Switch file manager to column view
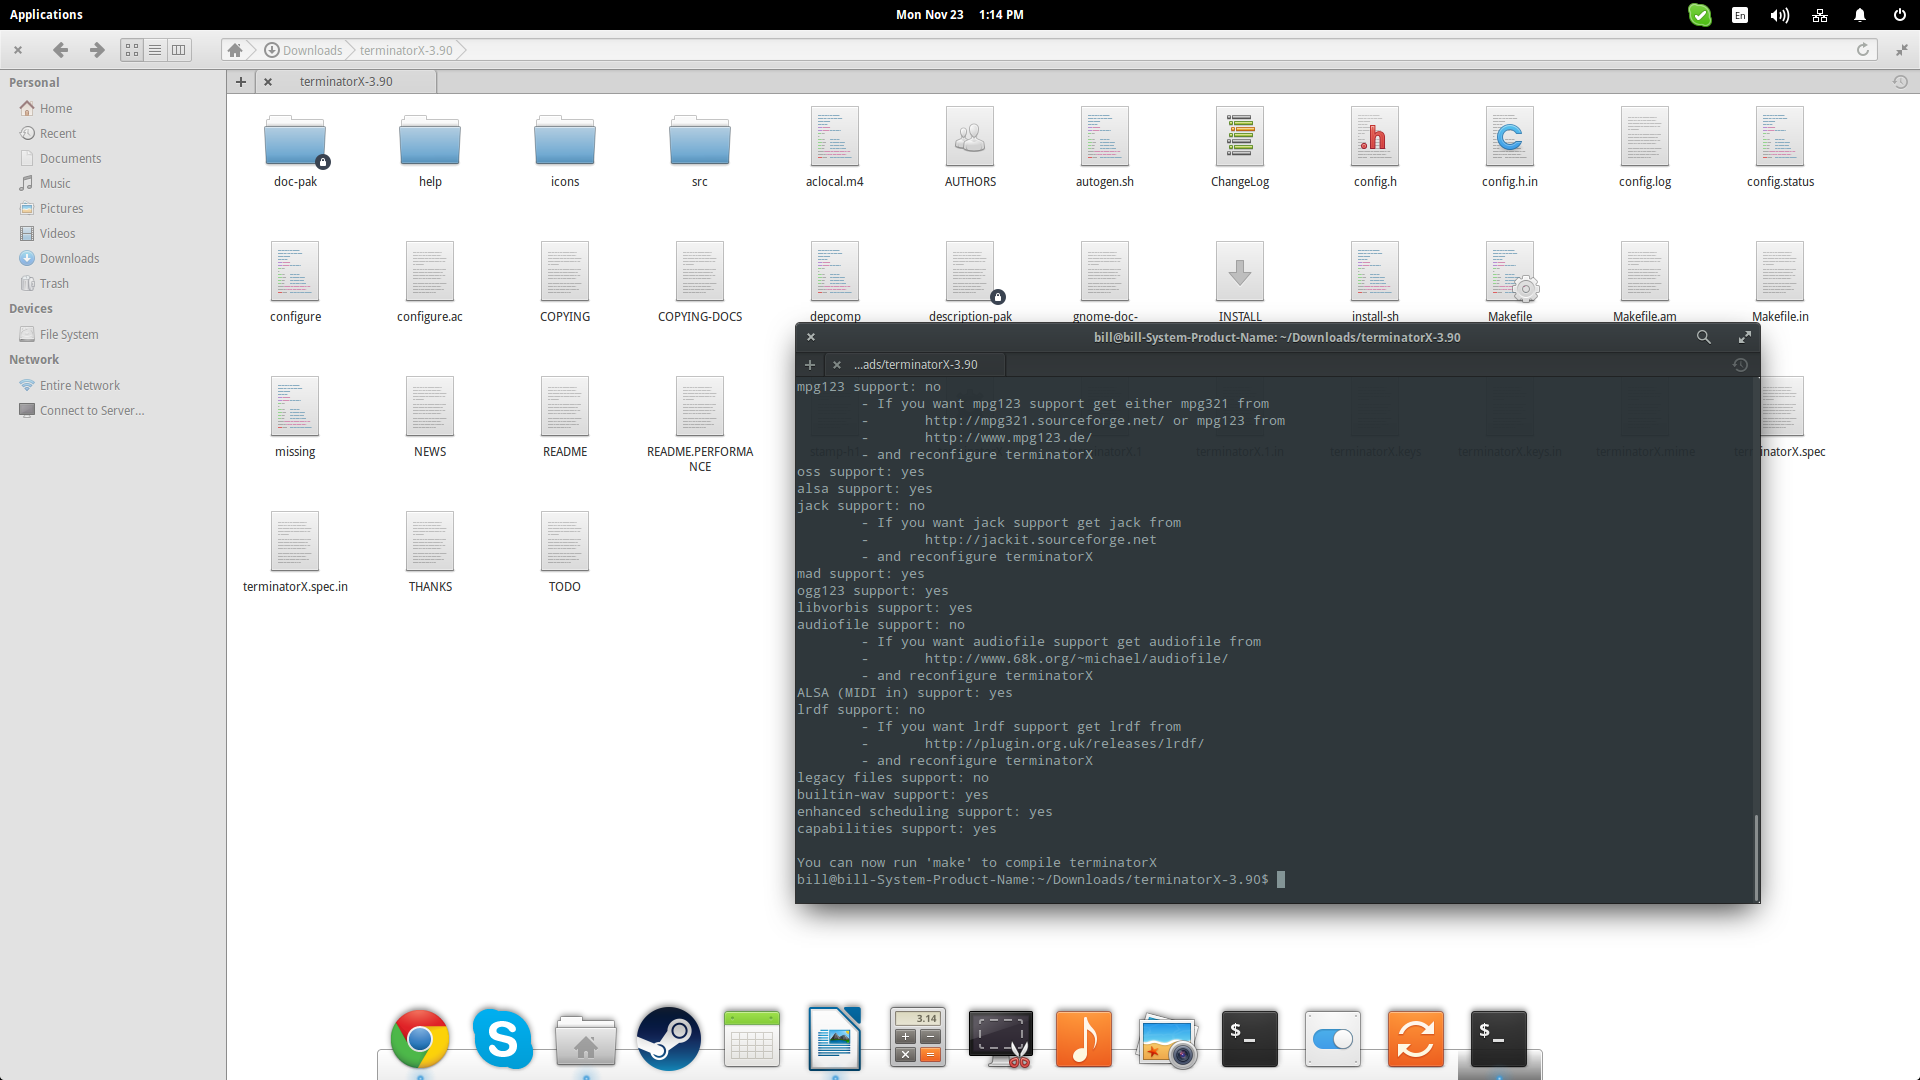 pyautogui.click(x=178, y=50)
